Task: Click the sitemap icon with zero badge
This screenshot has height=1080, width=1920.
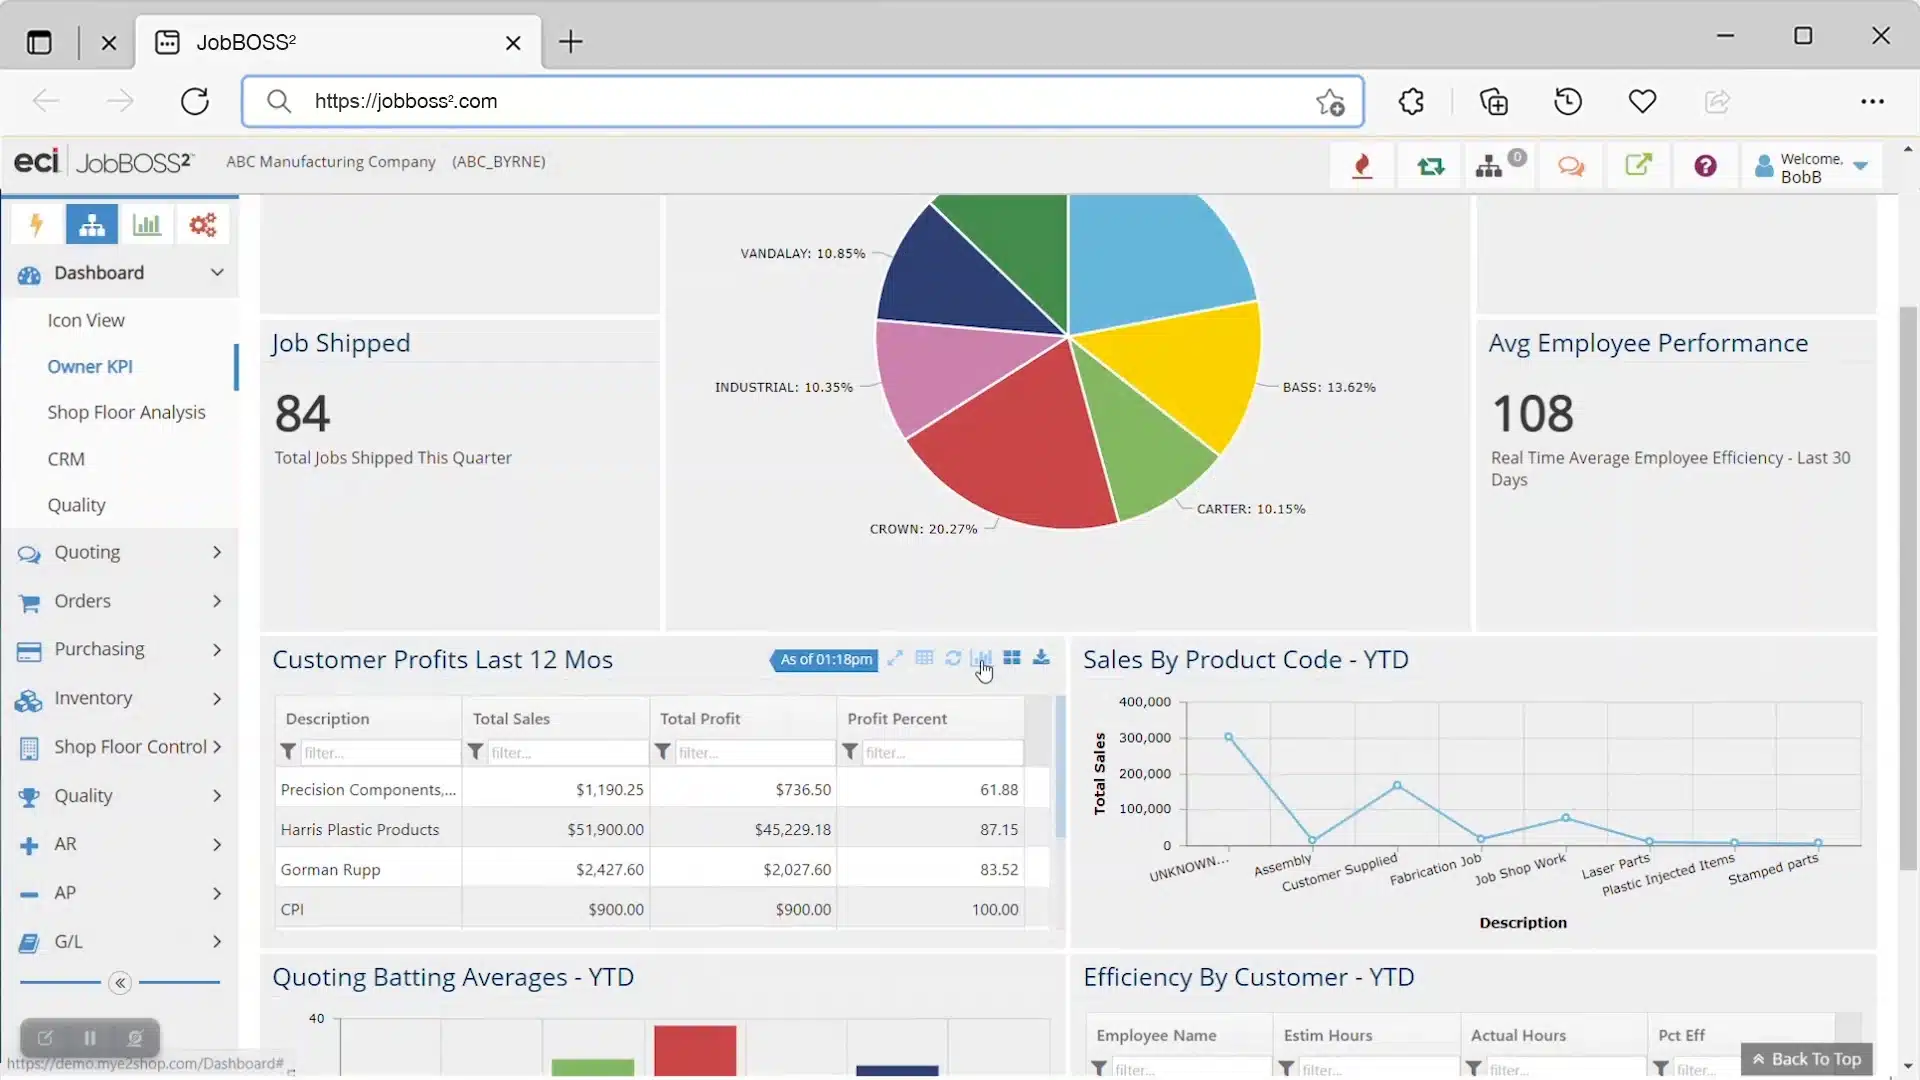Action: point(1494,166)
